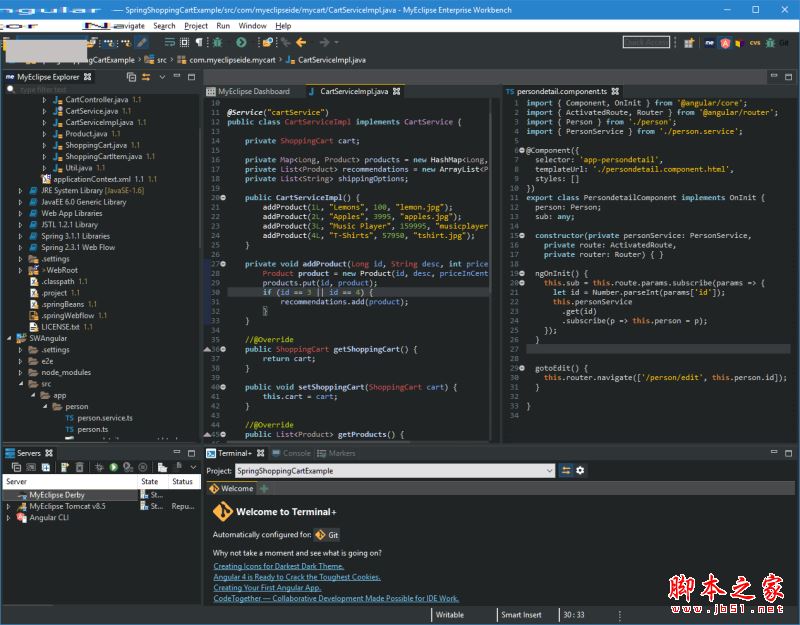Start server with green Run icon in Servers

coord(113,467)
